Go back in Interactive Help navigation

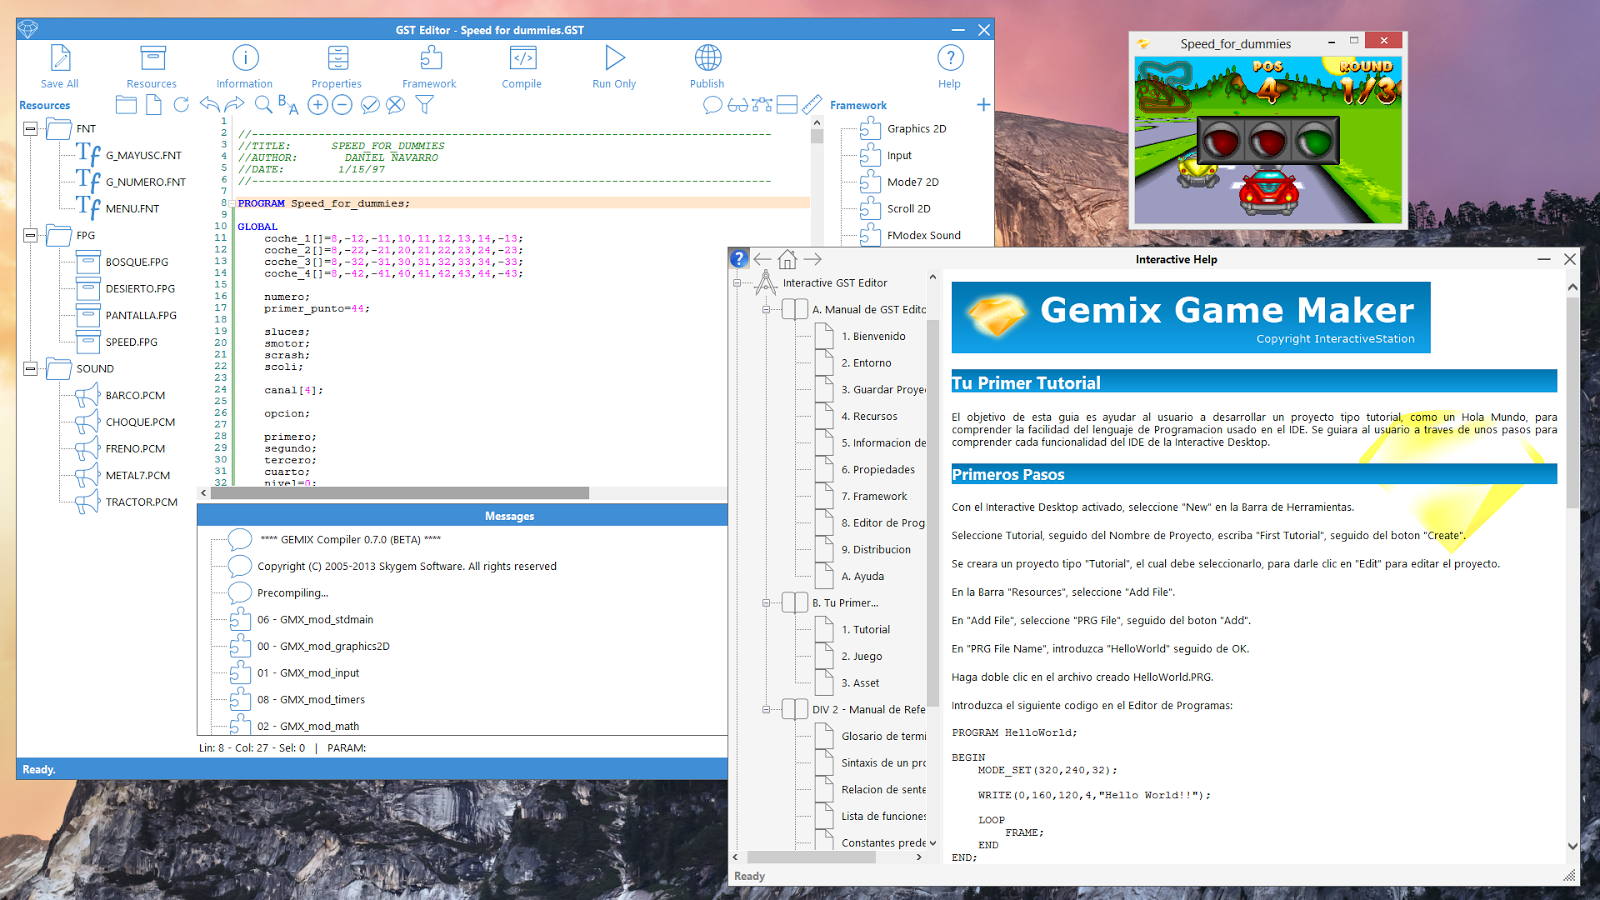click(763, 259)
